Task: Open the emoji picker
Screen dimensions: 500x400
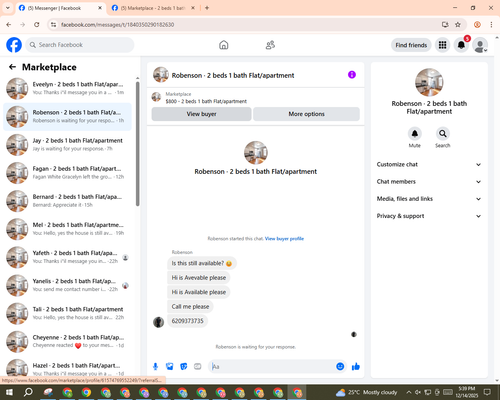Action: [340, 367]
